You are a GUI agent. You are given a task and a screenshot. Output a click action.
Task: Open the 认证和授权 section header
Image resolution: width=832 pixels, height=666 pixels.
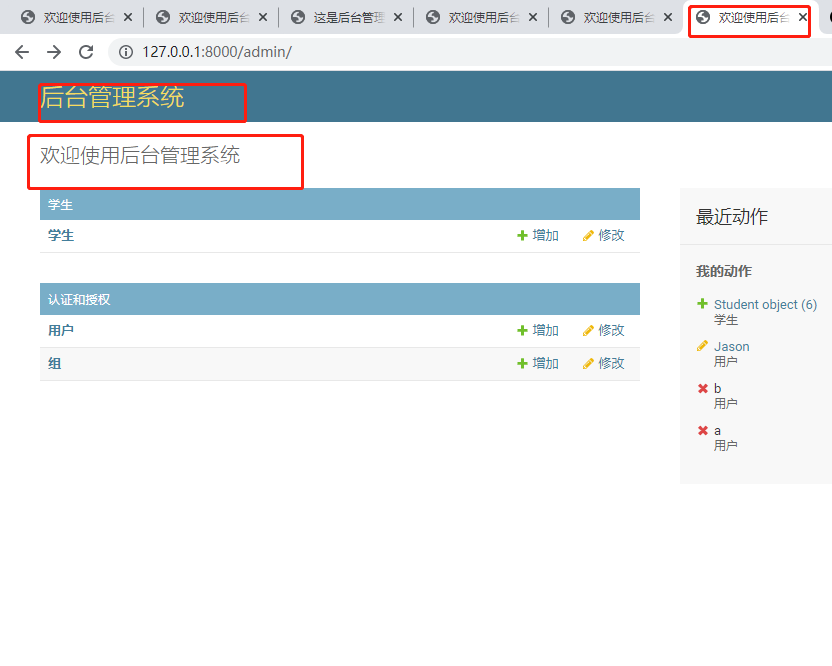click(x=79, y=300)
